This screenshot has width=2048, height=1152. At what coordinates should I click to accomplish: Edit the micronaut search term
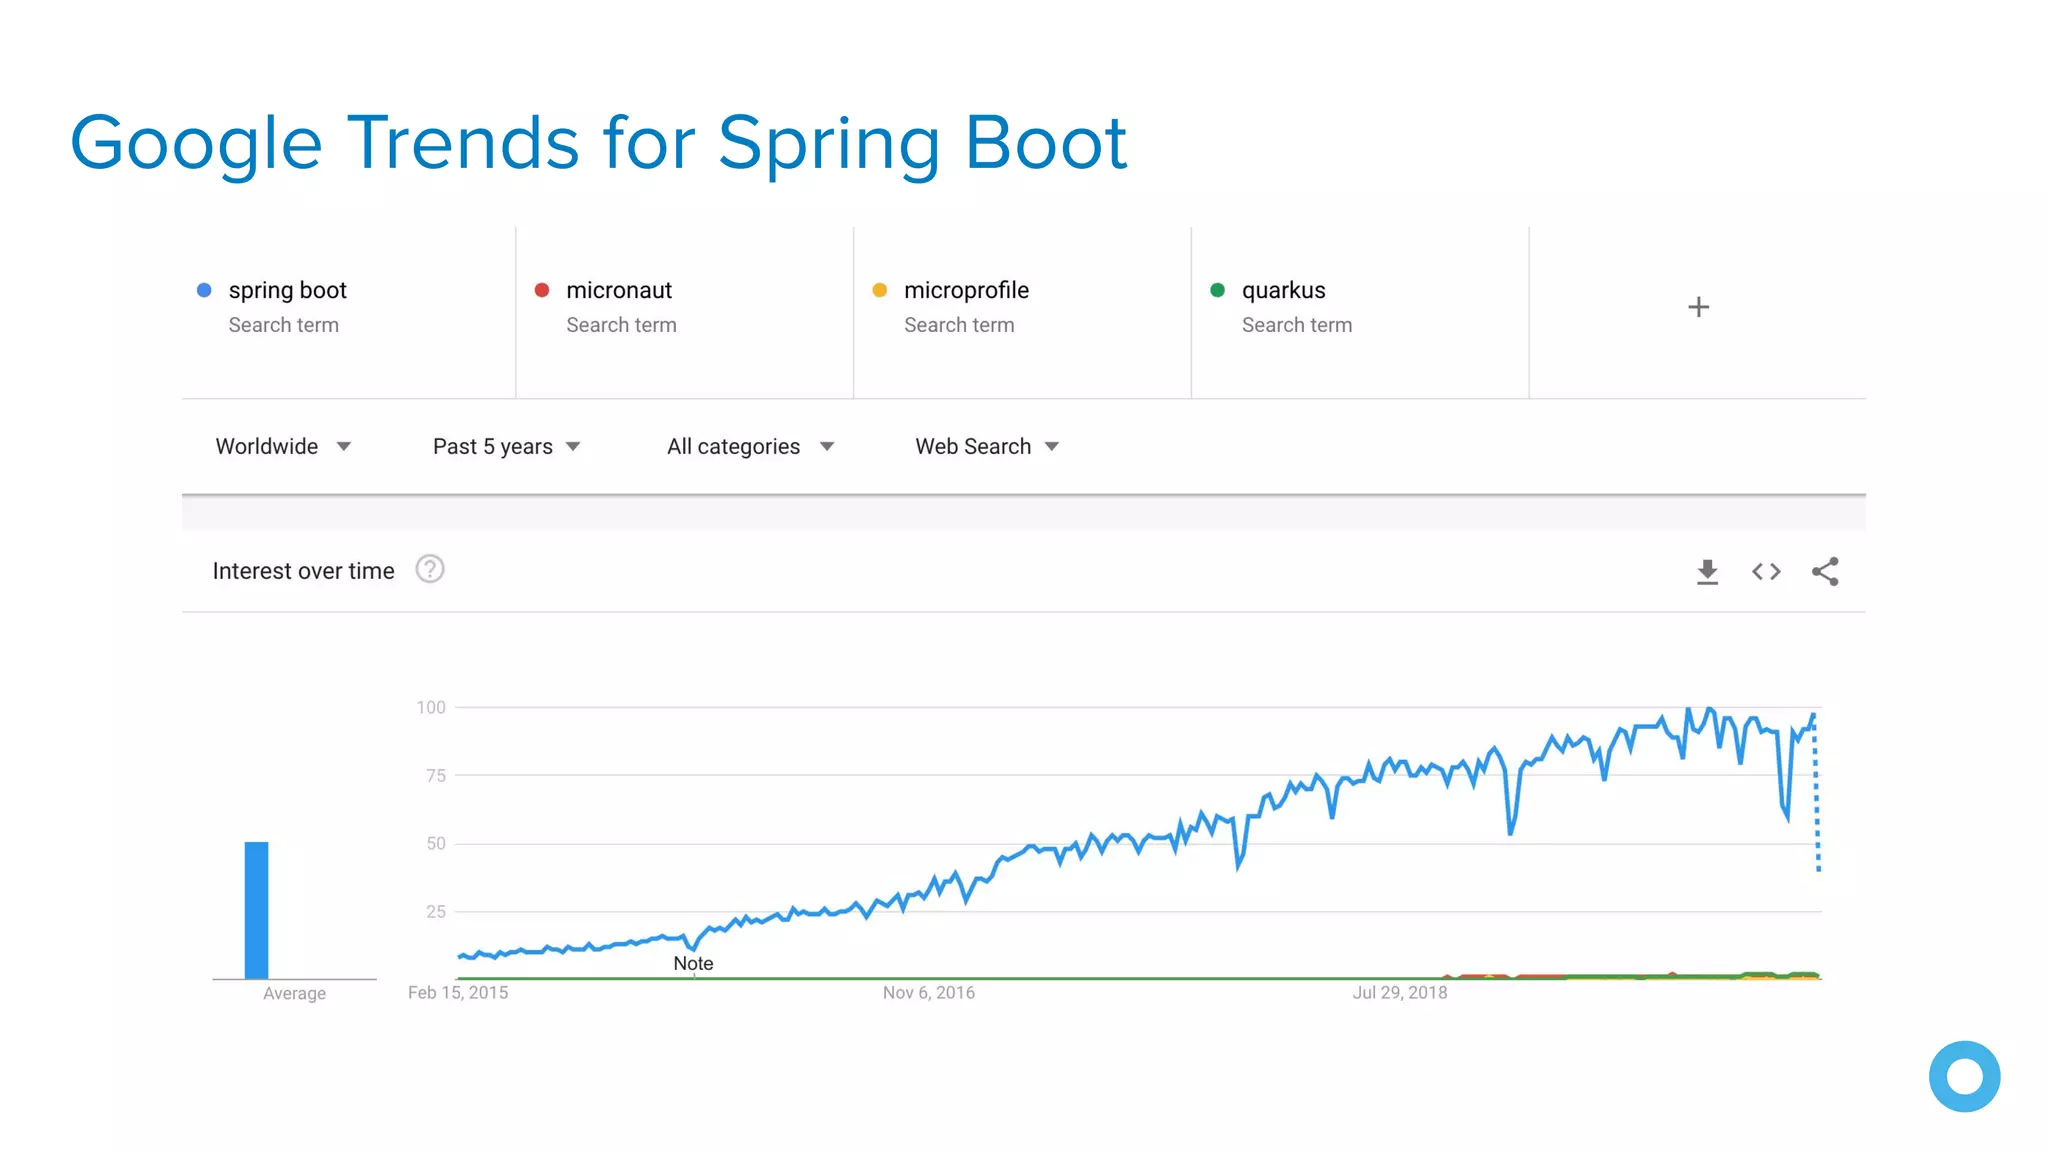619,290
